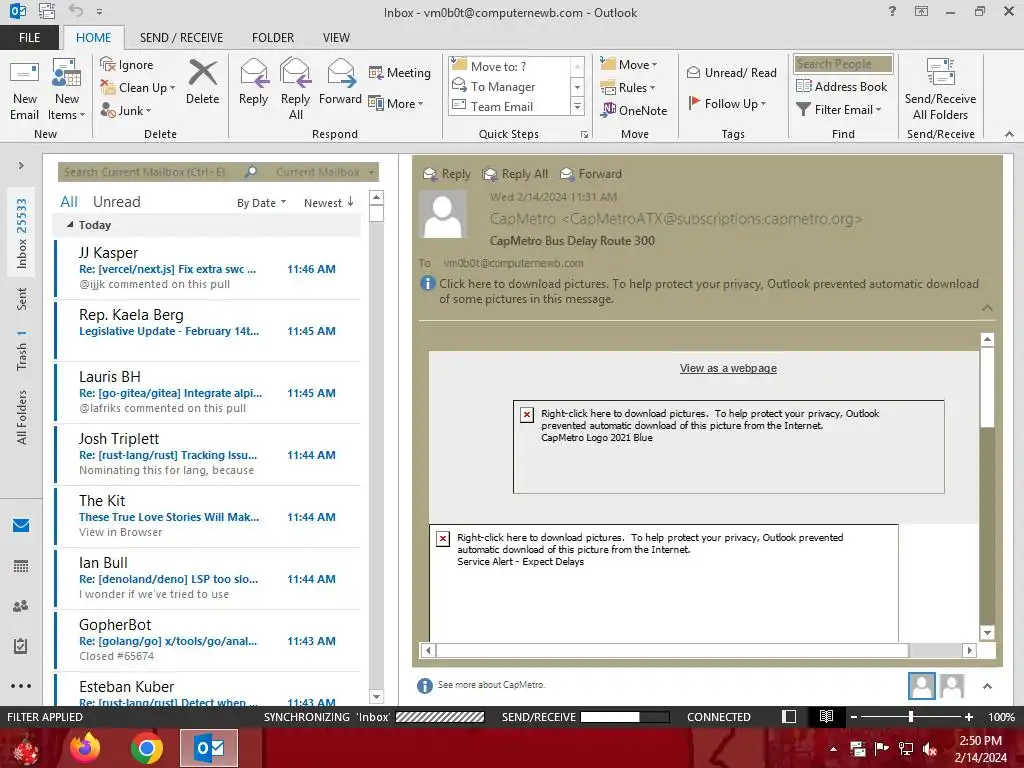
Task: Switch to the HOME tab
Action: 93,38
